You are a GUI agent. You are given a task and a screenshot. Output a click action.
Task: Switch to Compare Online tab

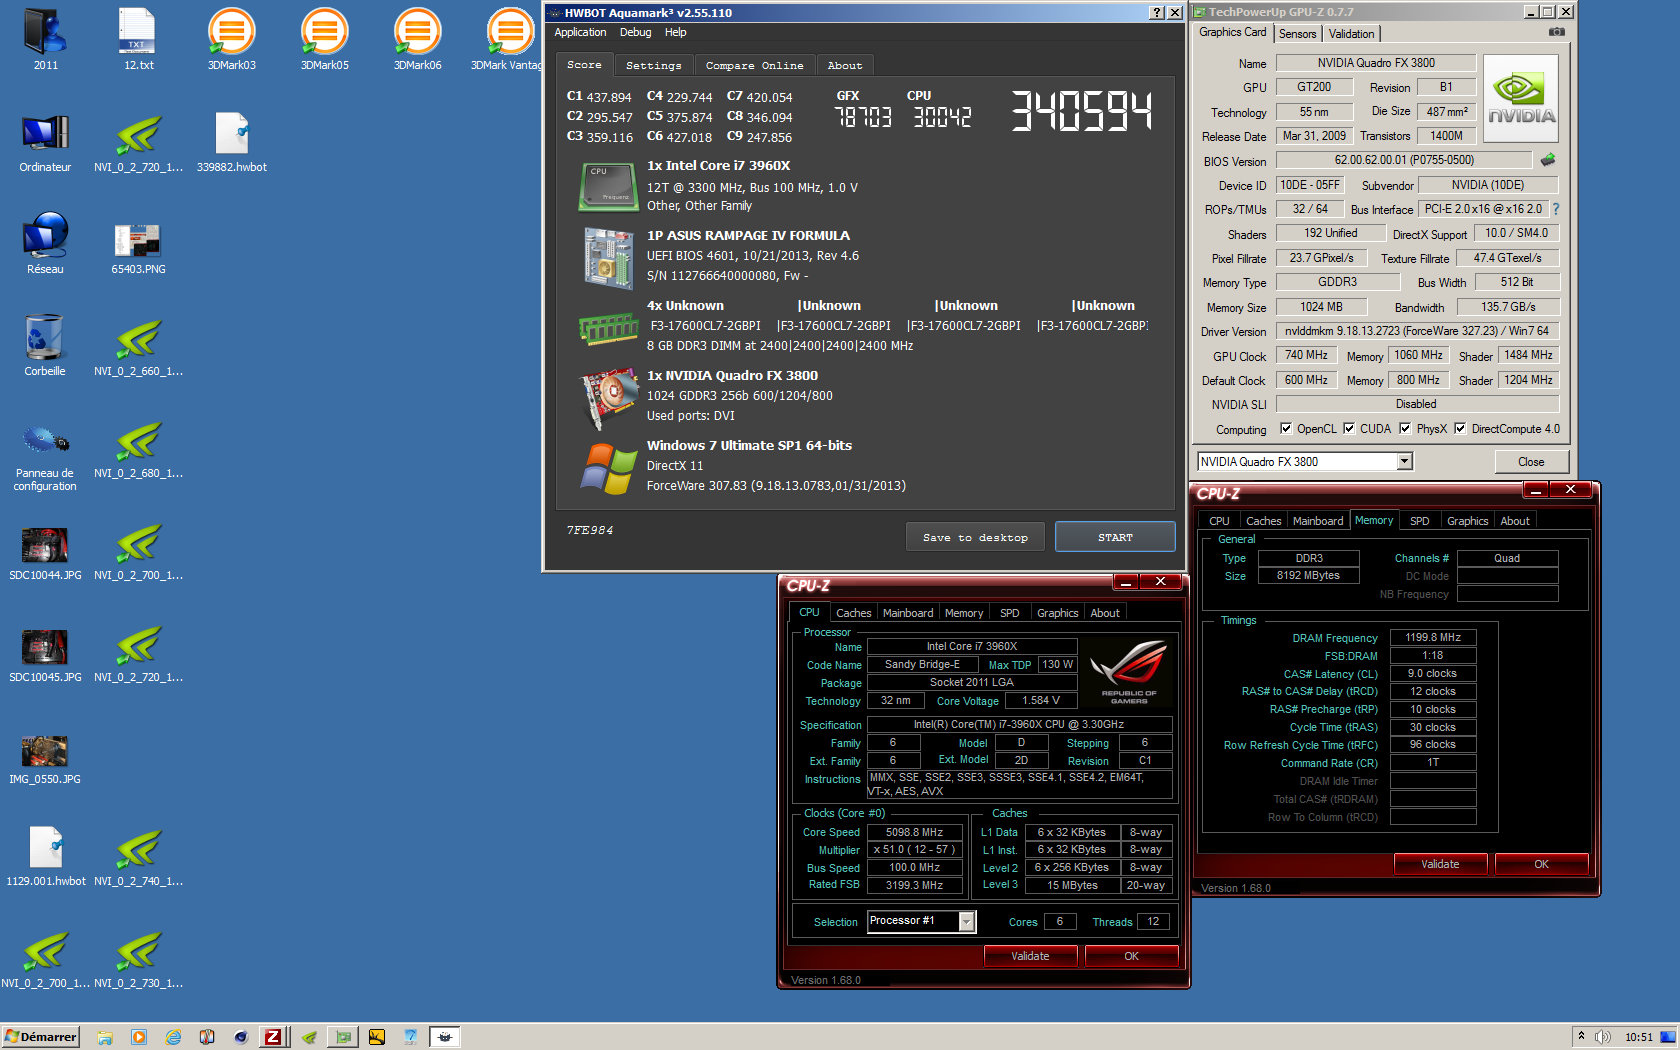(x=754, y=65)
